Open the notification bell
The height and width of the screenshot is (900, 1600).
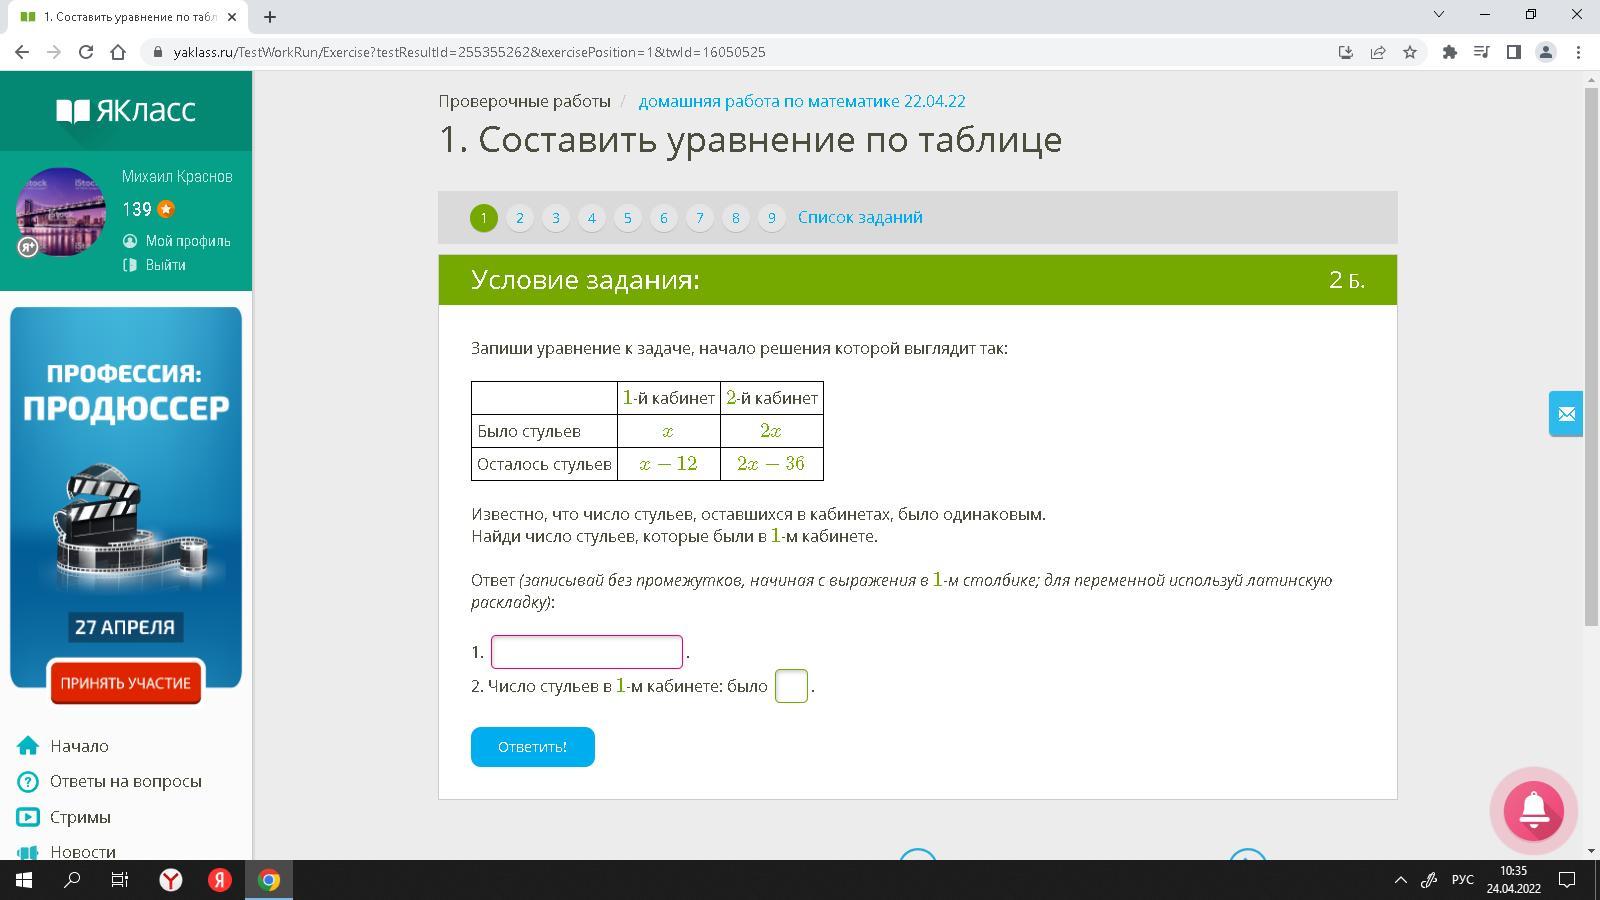coord(1534,810)
